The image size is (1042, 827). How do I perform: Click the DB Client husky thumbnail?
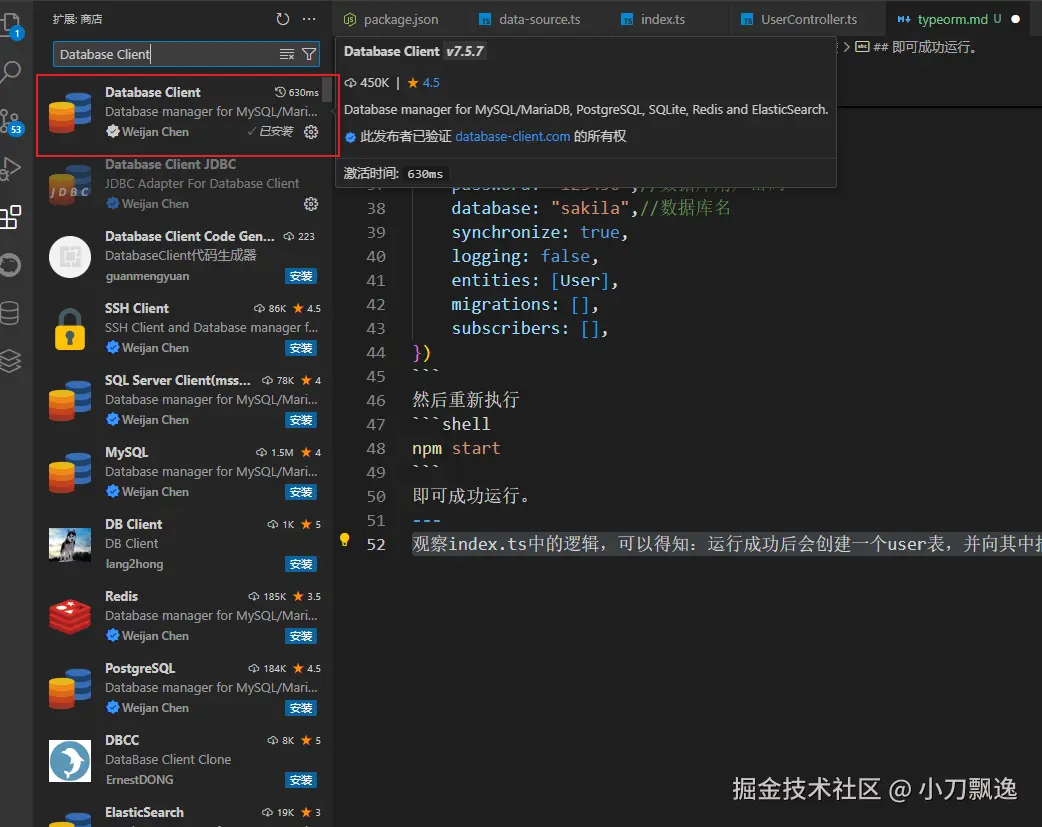point(70,544)
